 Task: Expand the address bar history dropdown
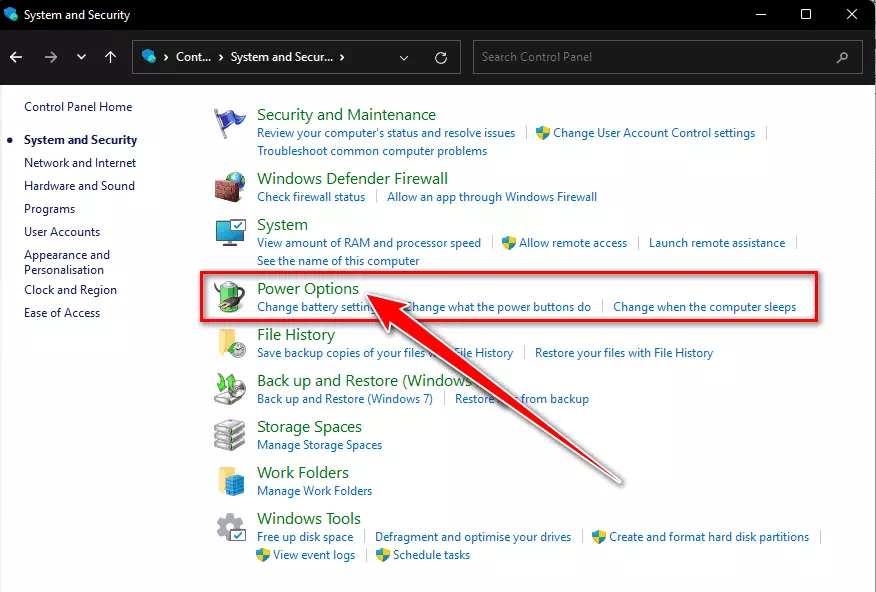(404, 58)
